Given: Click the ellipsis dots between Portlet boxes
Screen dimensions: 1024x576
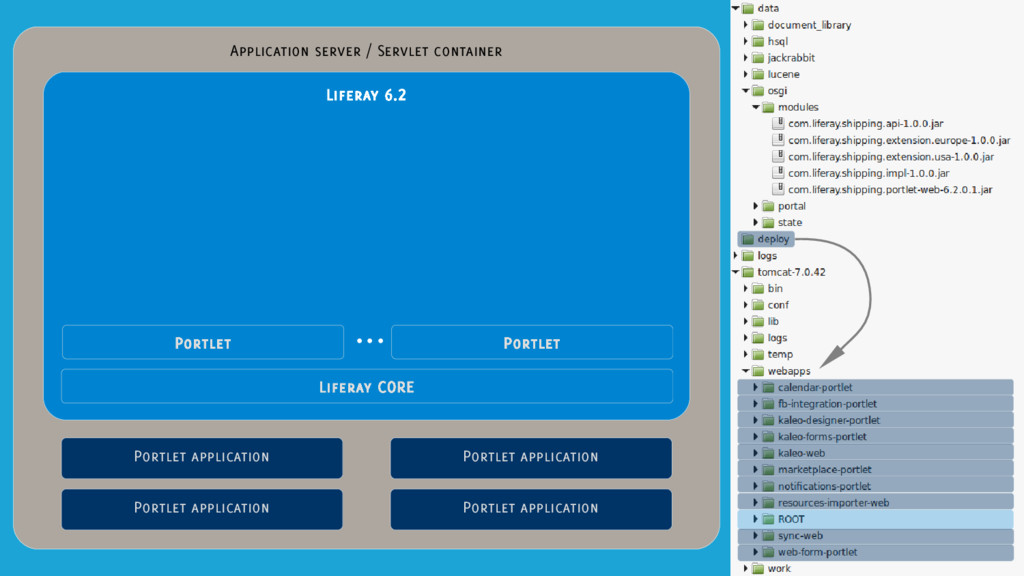Looking at the screenshot, I should [x=370, y=342].
